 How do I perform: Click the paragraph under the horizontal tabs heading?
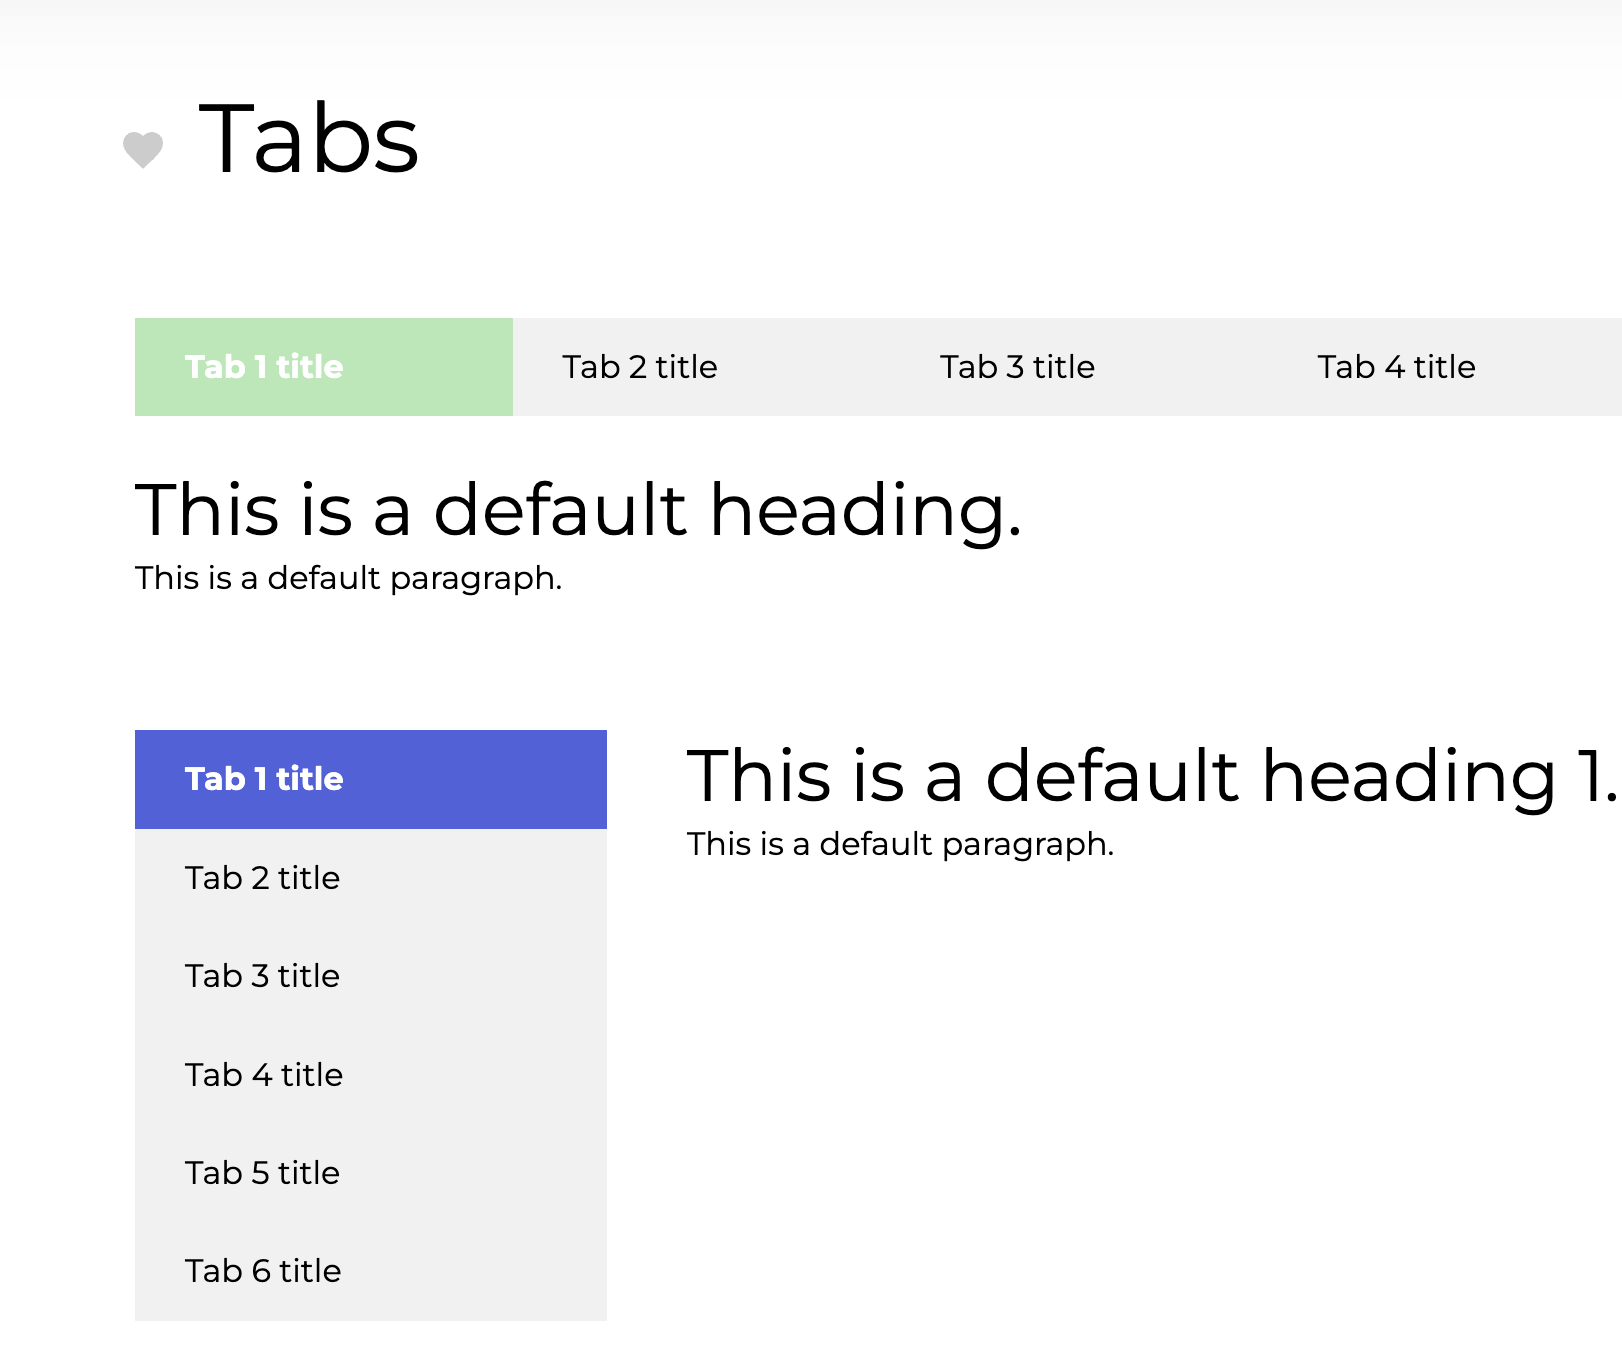tap(348, 578)
